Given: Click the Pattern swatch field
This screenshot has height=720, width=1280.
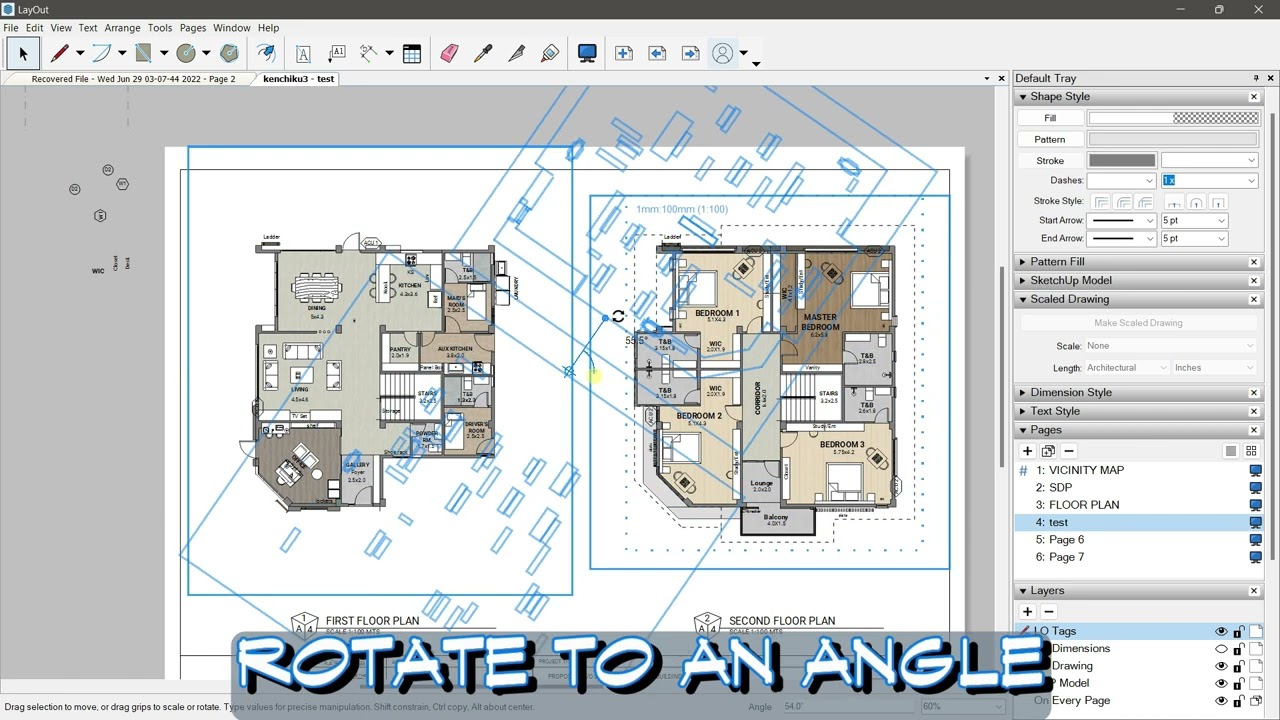Looking at the screenshot, I should pyautogui.click(x=1172, y=140).
